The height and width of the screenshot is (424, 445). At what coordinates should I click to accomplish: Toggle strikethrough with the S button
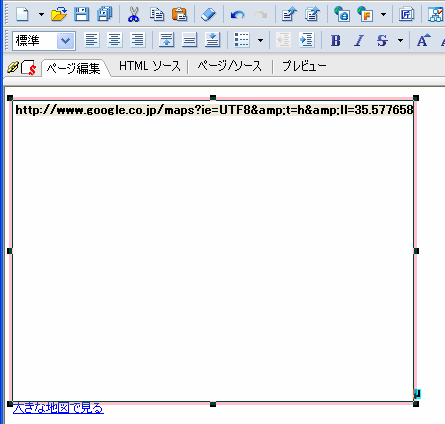(382, 41)
